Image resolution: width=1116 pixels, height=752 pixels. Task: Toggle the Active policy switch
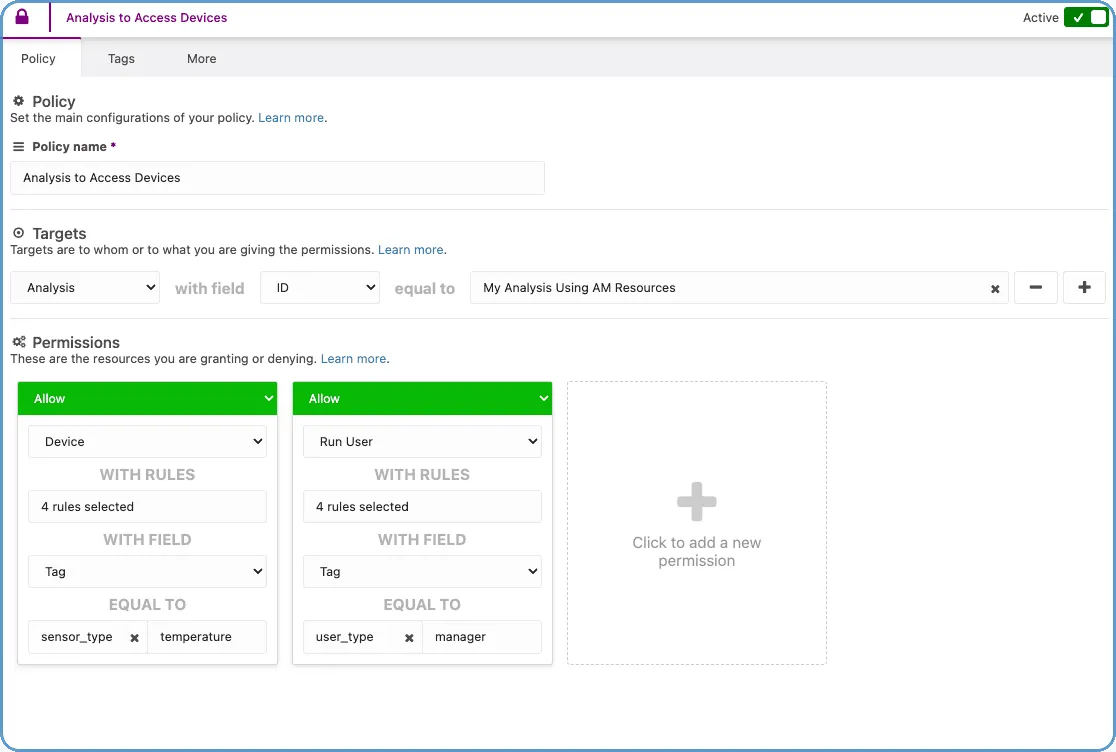pos(1085,18)
